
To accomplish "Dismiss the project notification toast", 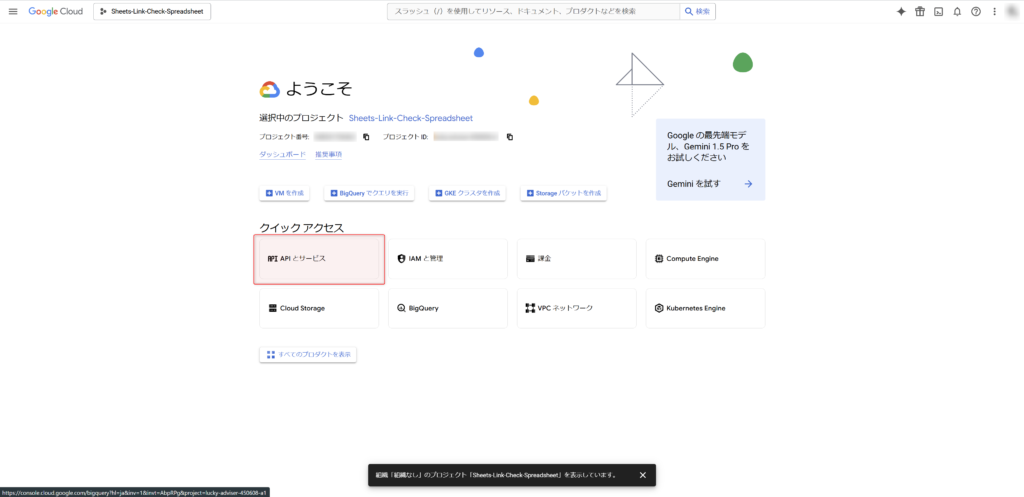I will (x=643, y=475).
